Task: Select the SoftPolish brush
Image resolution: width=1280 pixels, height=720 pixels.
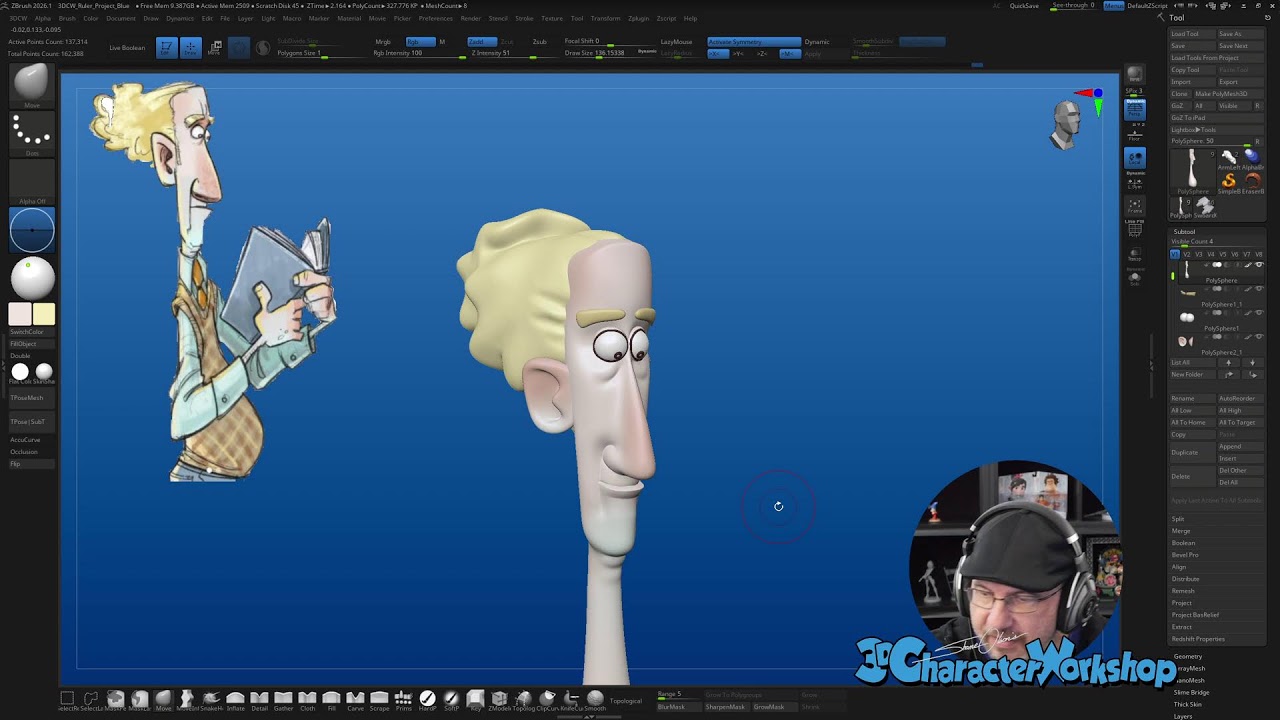Action: pyautogui.click(x=451, y=699)
